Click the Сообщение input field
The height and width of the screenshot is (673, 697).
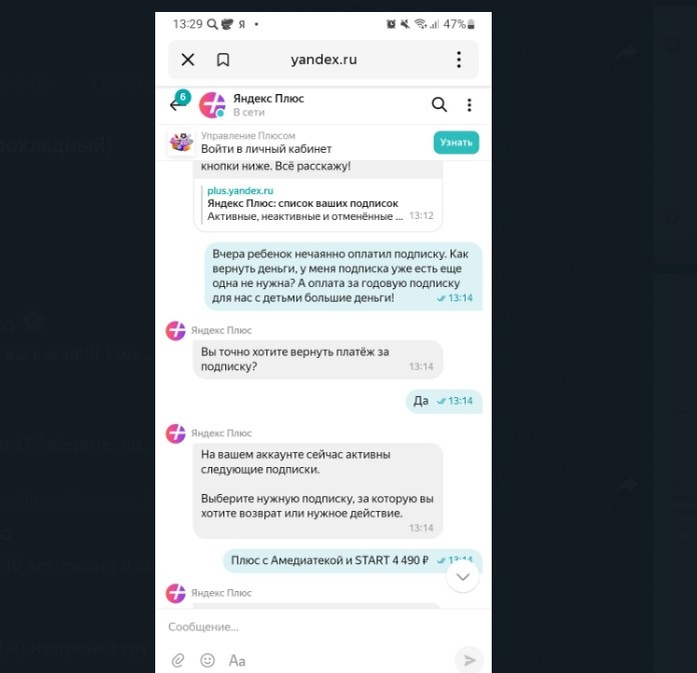307,627
